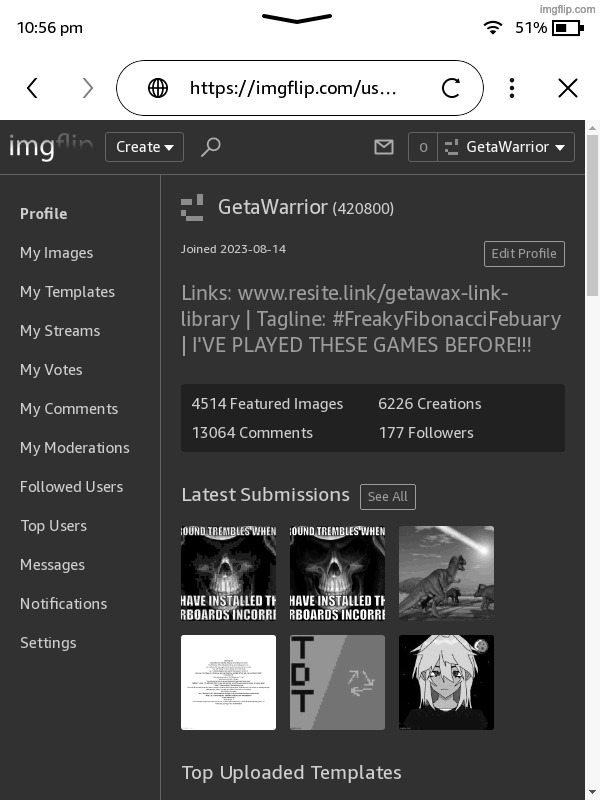This screenshot has width=600, height=800.
Task: Open the dinosaur meteor thumbnail
Action: (446, 573)
